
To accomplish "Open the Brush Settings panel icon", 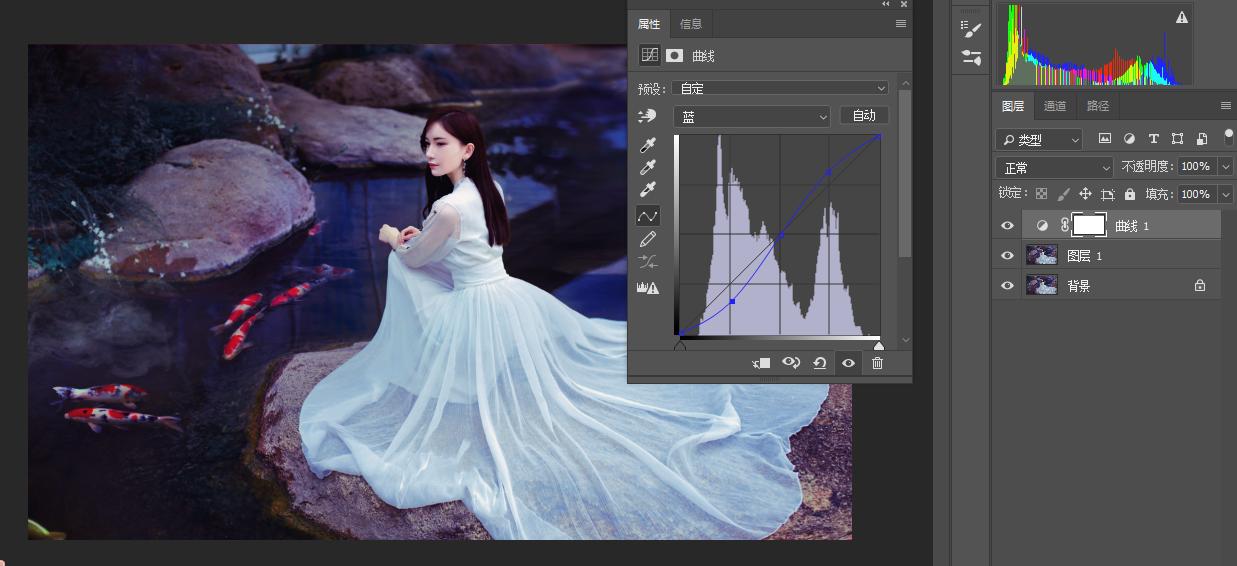I will click(971, 30).
